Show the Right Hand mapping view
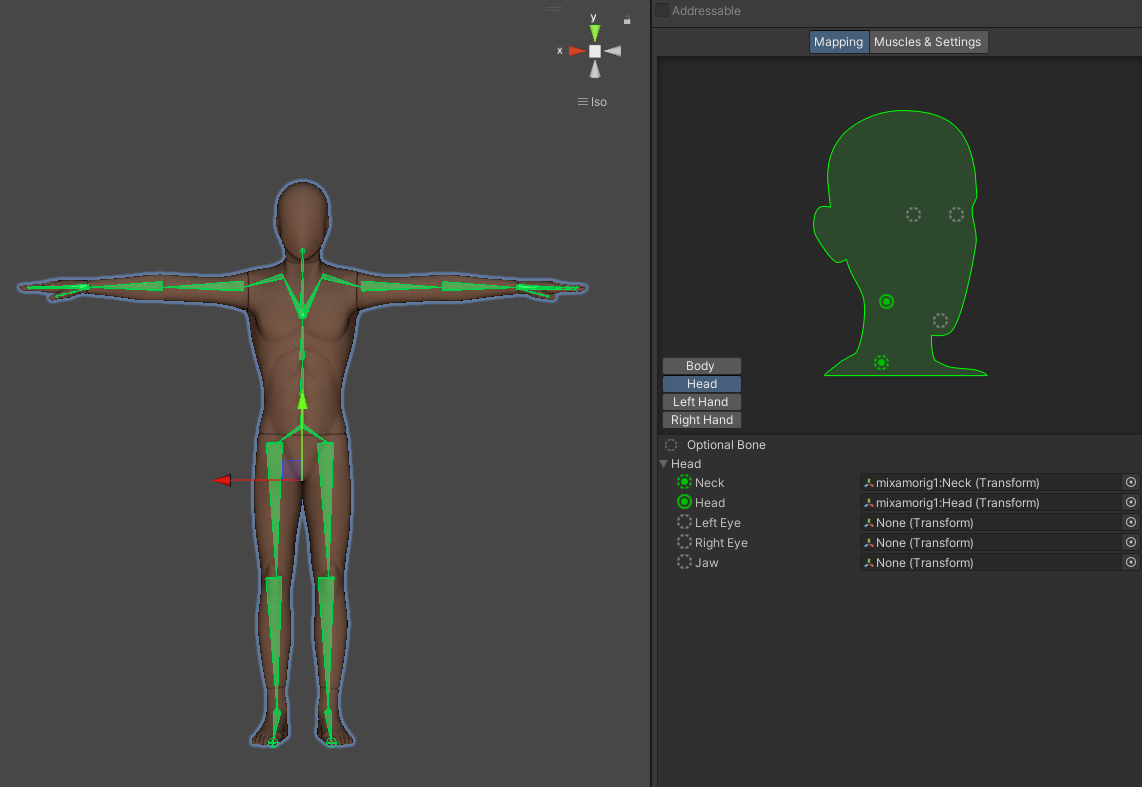The image size is (1142, 787). click(701, 420)
